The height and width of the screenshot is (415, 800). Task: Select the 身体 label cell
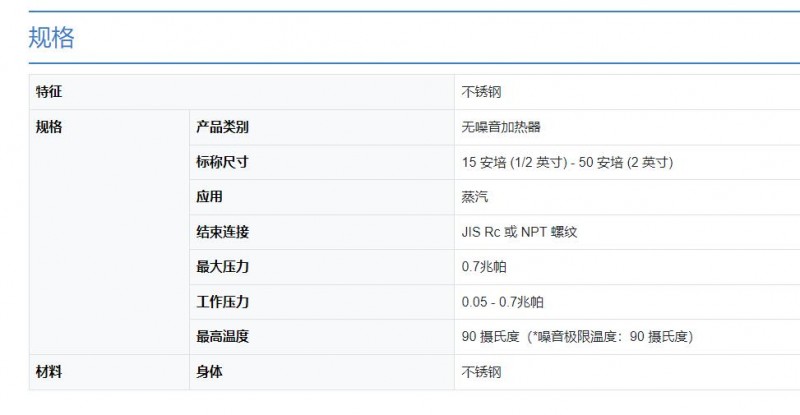[322, 372]
